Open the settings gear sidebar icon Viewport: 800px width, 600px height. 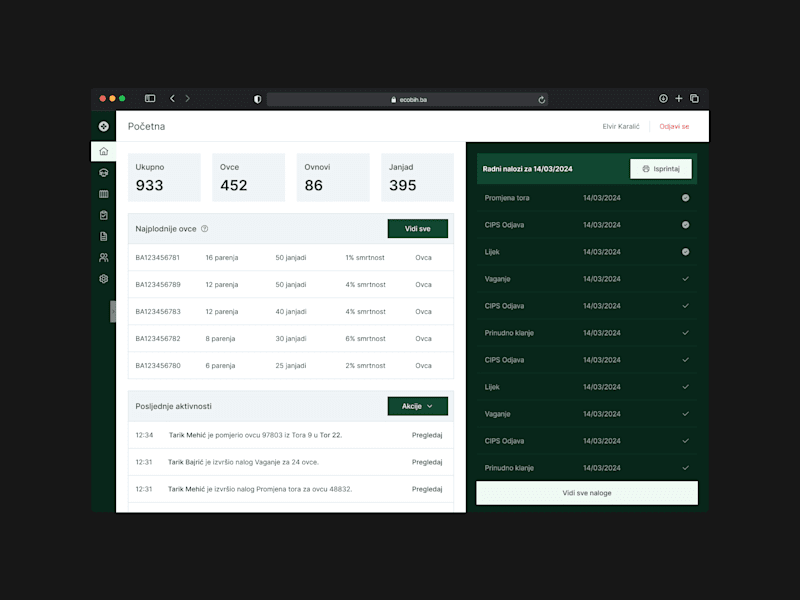coord(104,279)
